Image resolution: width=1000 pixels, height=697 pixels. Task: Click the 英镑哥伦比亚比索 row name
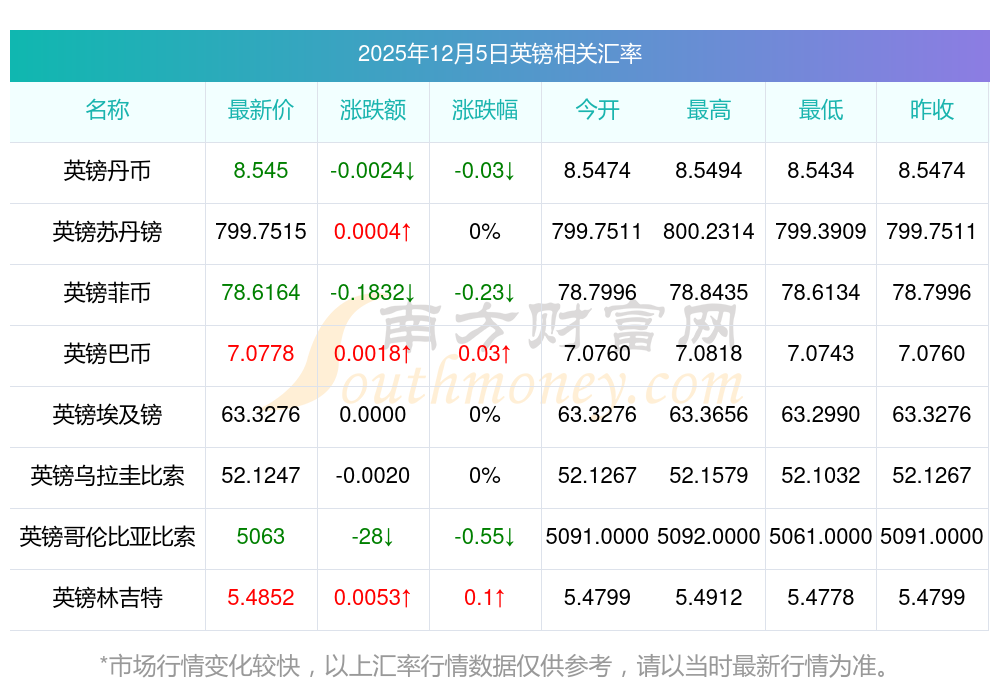point(107,537)
